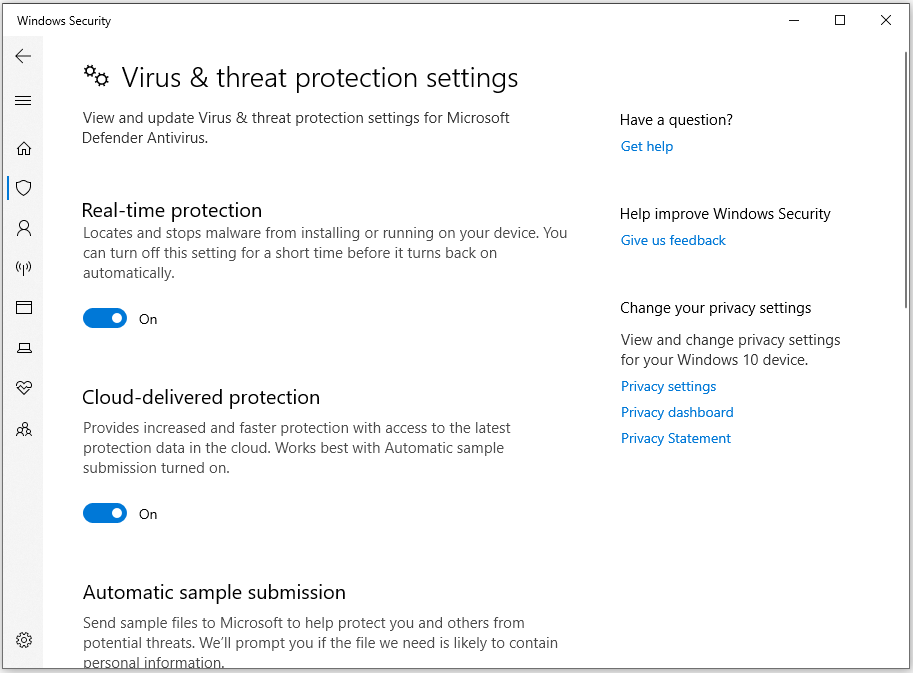Viewport: 913px width, 673px height.
Task: Expand the navigation pane with hamburger menu
Action: [23, 100]
